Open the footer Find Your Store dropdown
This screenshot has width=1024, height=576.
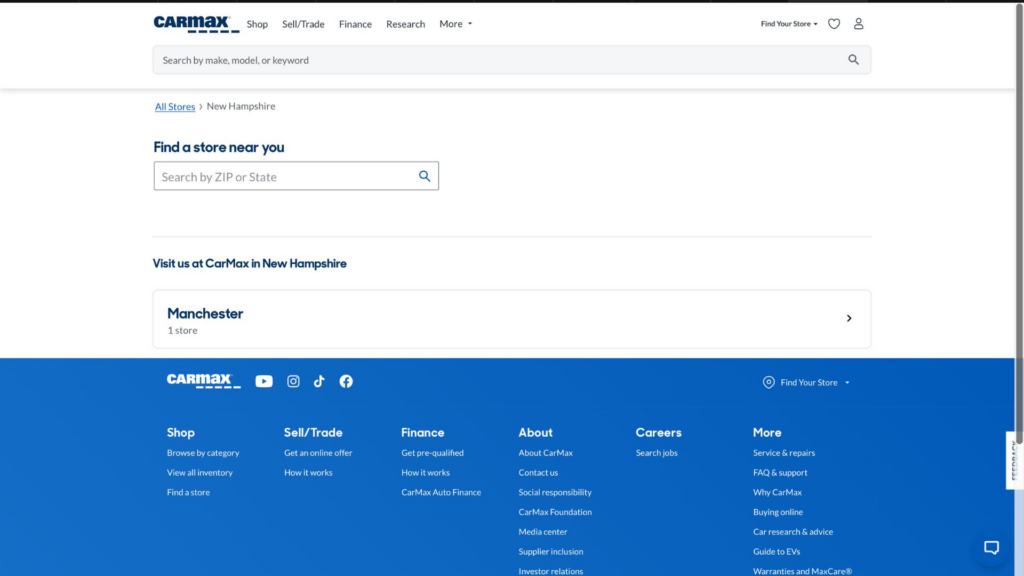814,383
